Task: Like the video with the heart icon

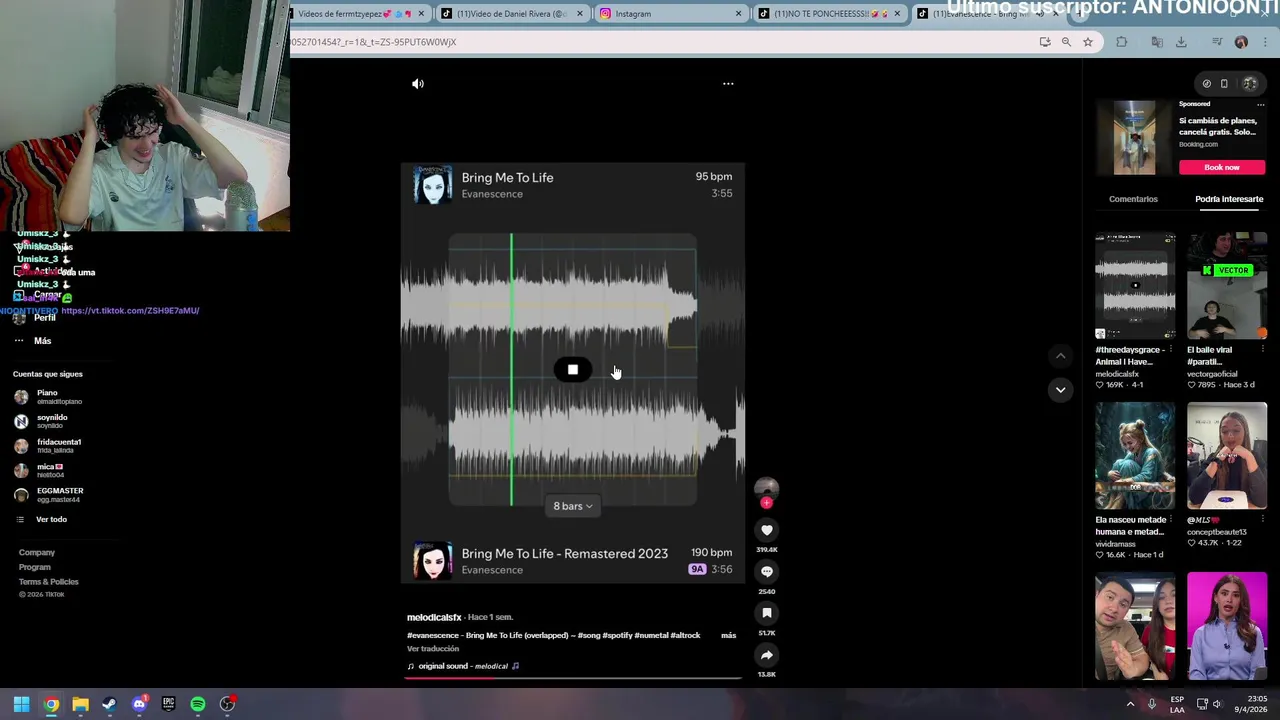Action: (x=767, y=530)
